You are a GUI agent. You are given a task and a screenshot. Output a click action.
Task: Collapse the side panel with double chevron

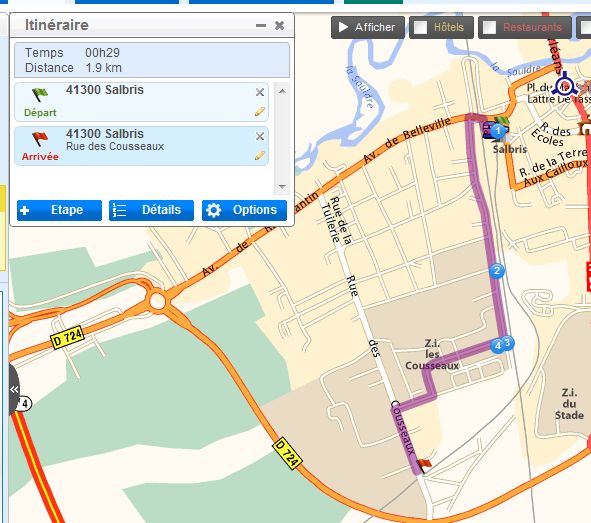14,389
